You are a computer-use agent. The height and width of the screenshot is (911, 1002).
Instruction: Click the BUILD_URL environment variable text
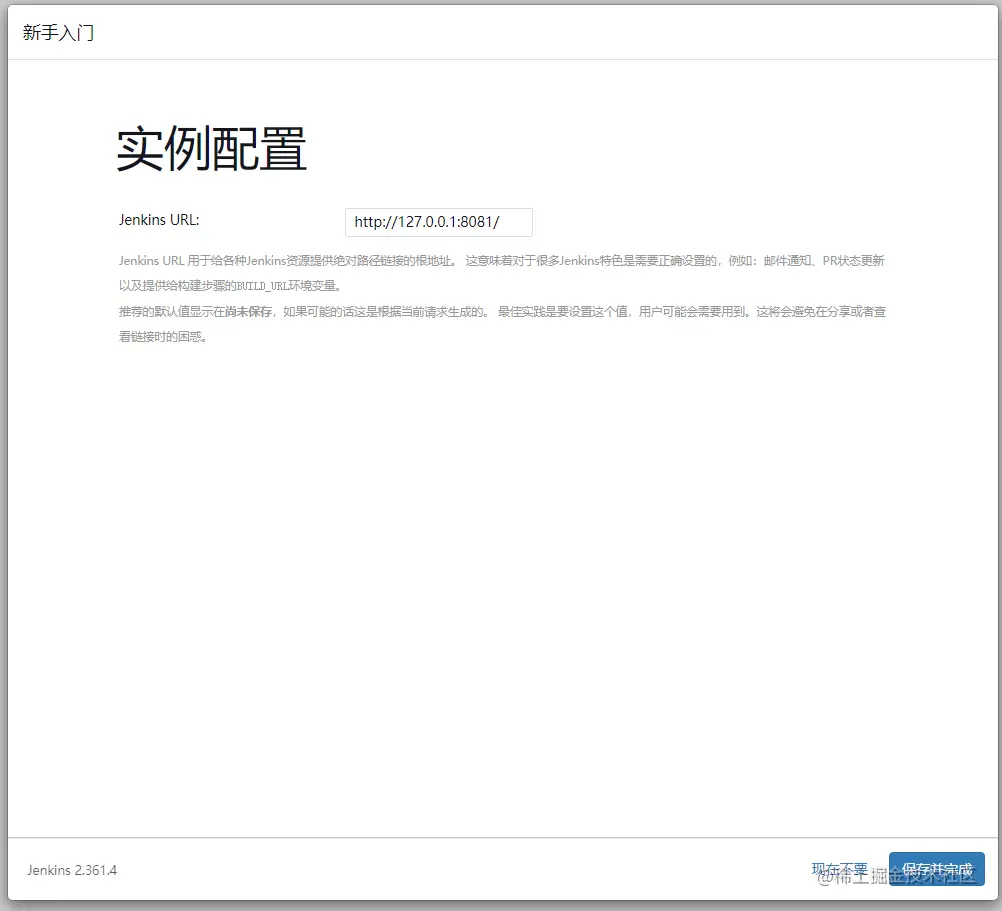(262, 286)
